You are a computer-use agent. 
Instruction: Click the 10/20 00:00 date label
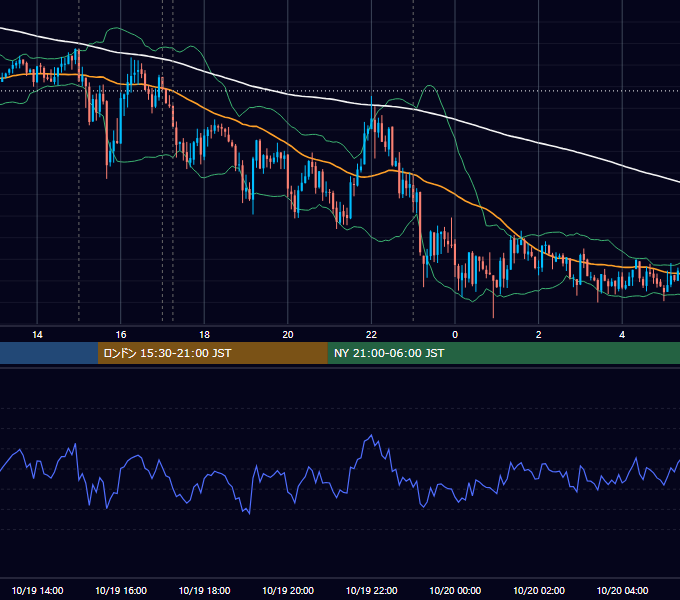click(455, 590)
